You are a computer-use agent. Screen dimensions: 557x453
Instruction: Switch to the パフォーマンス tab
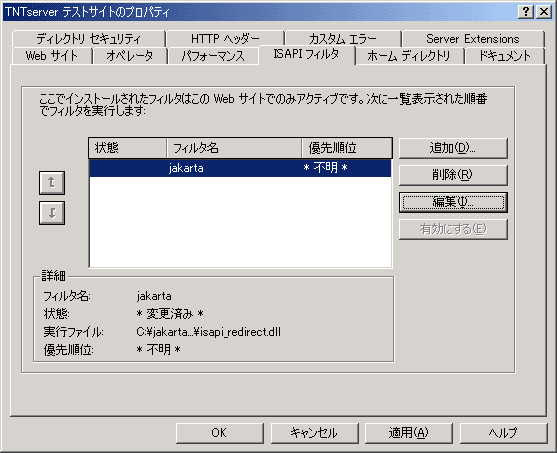(x=213, y=56)
